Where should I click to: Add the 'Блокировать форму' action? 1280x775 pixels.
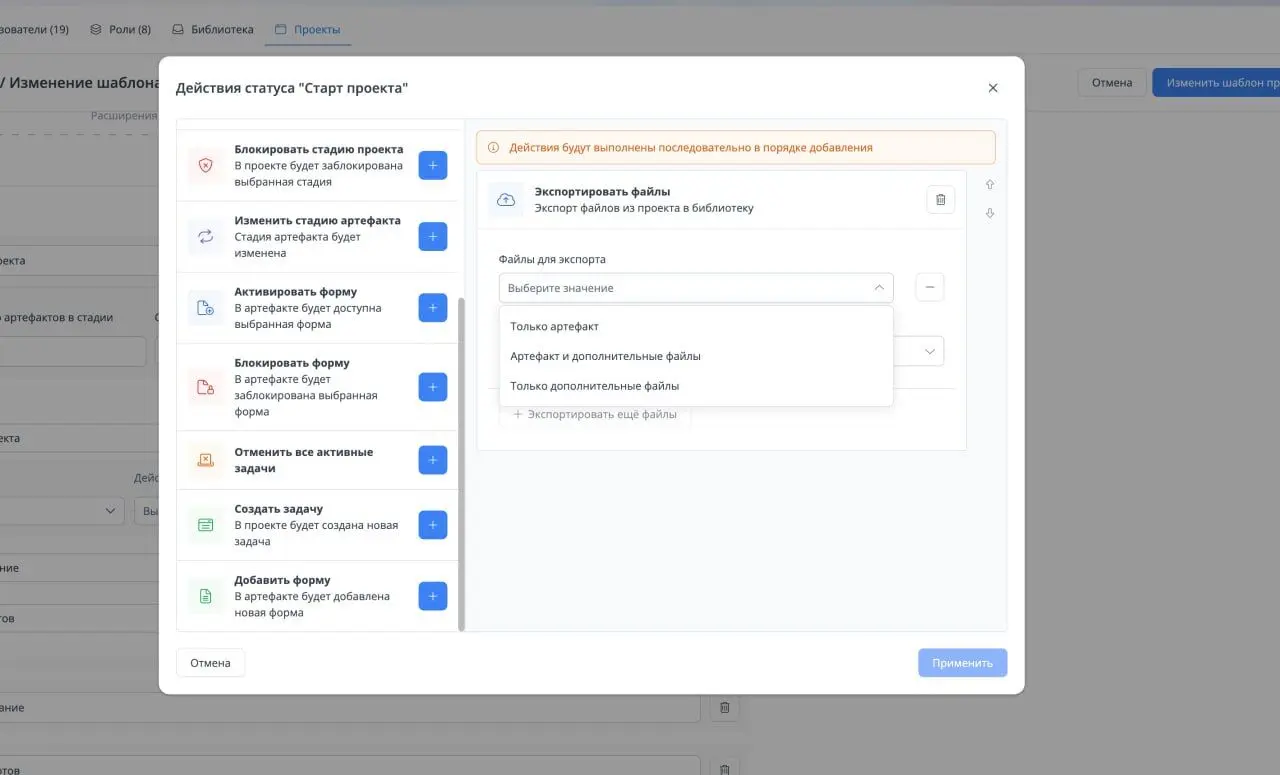point(432,387)
